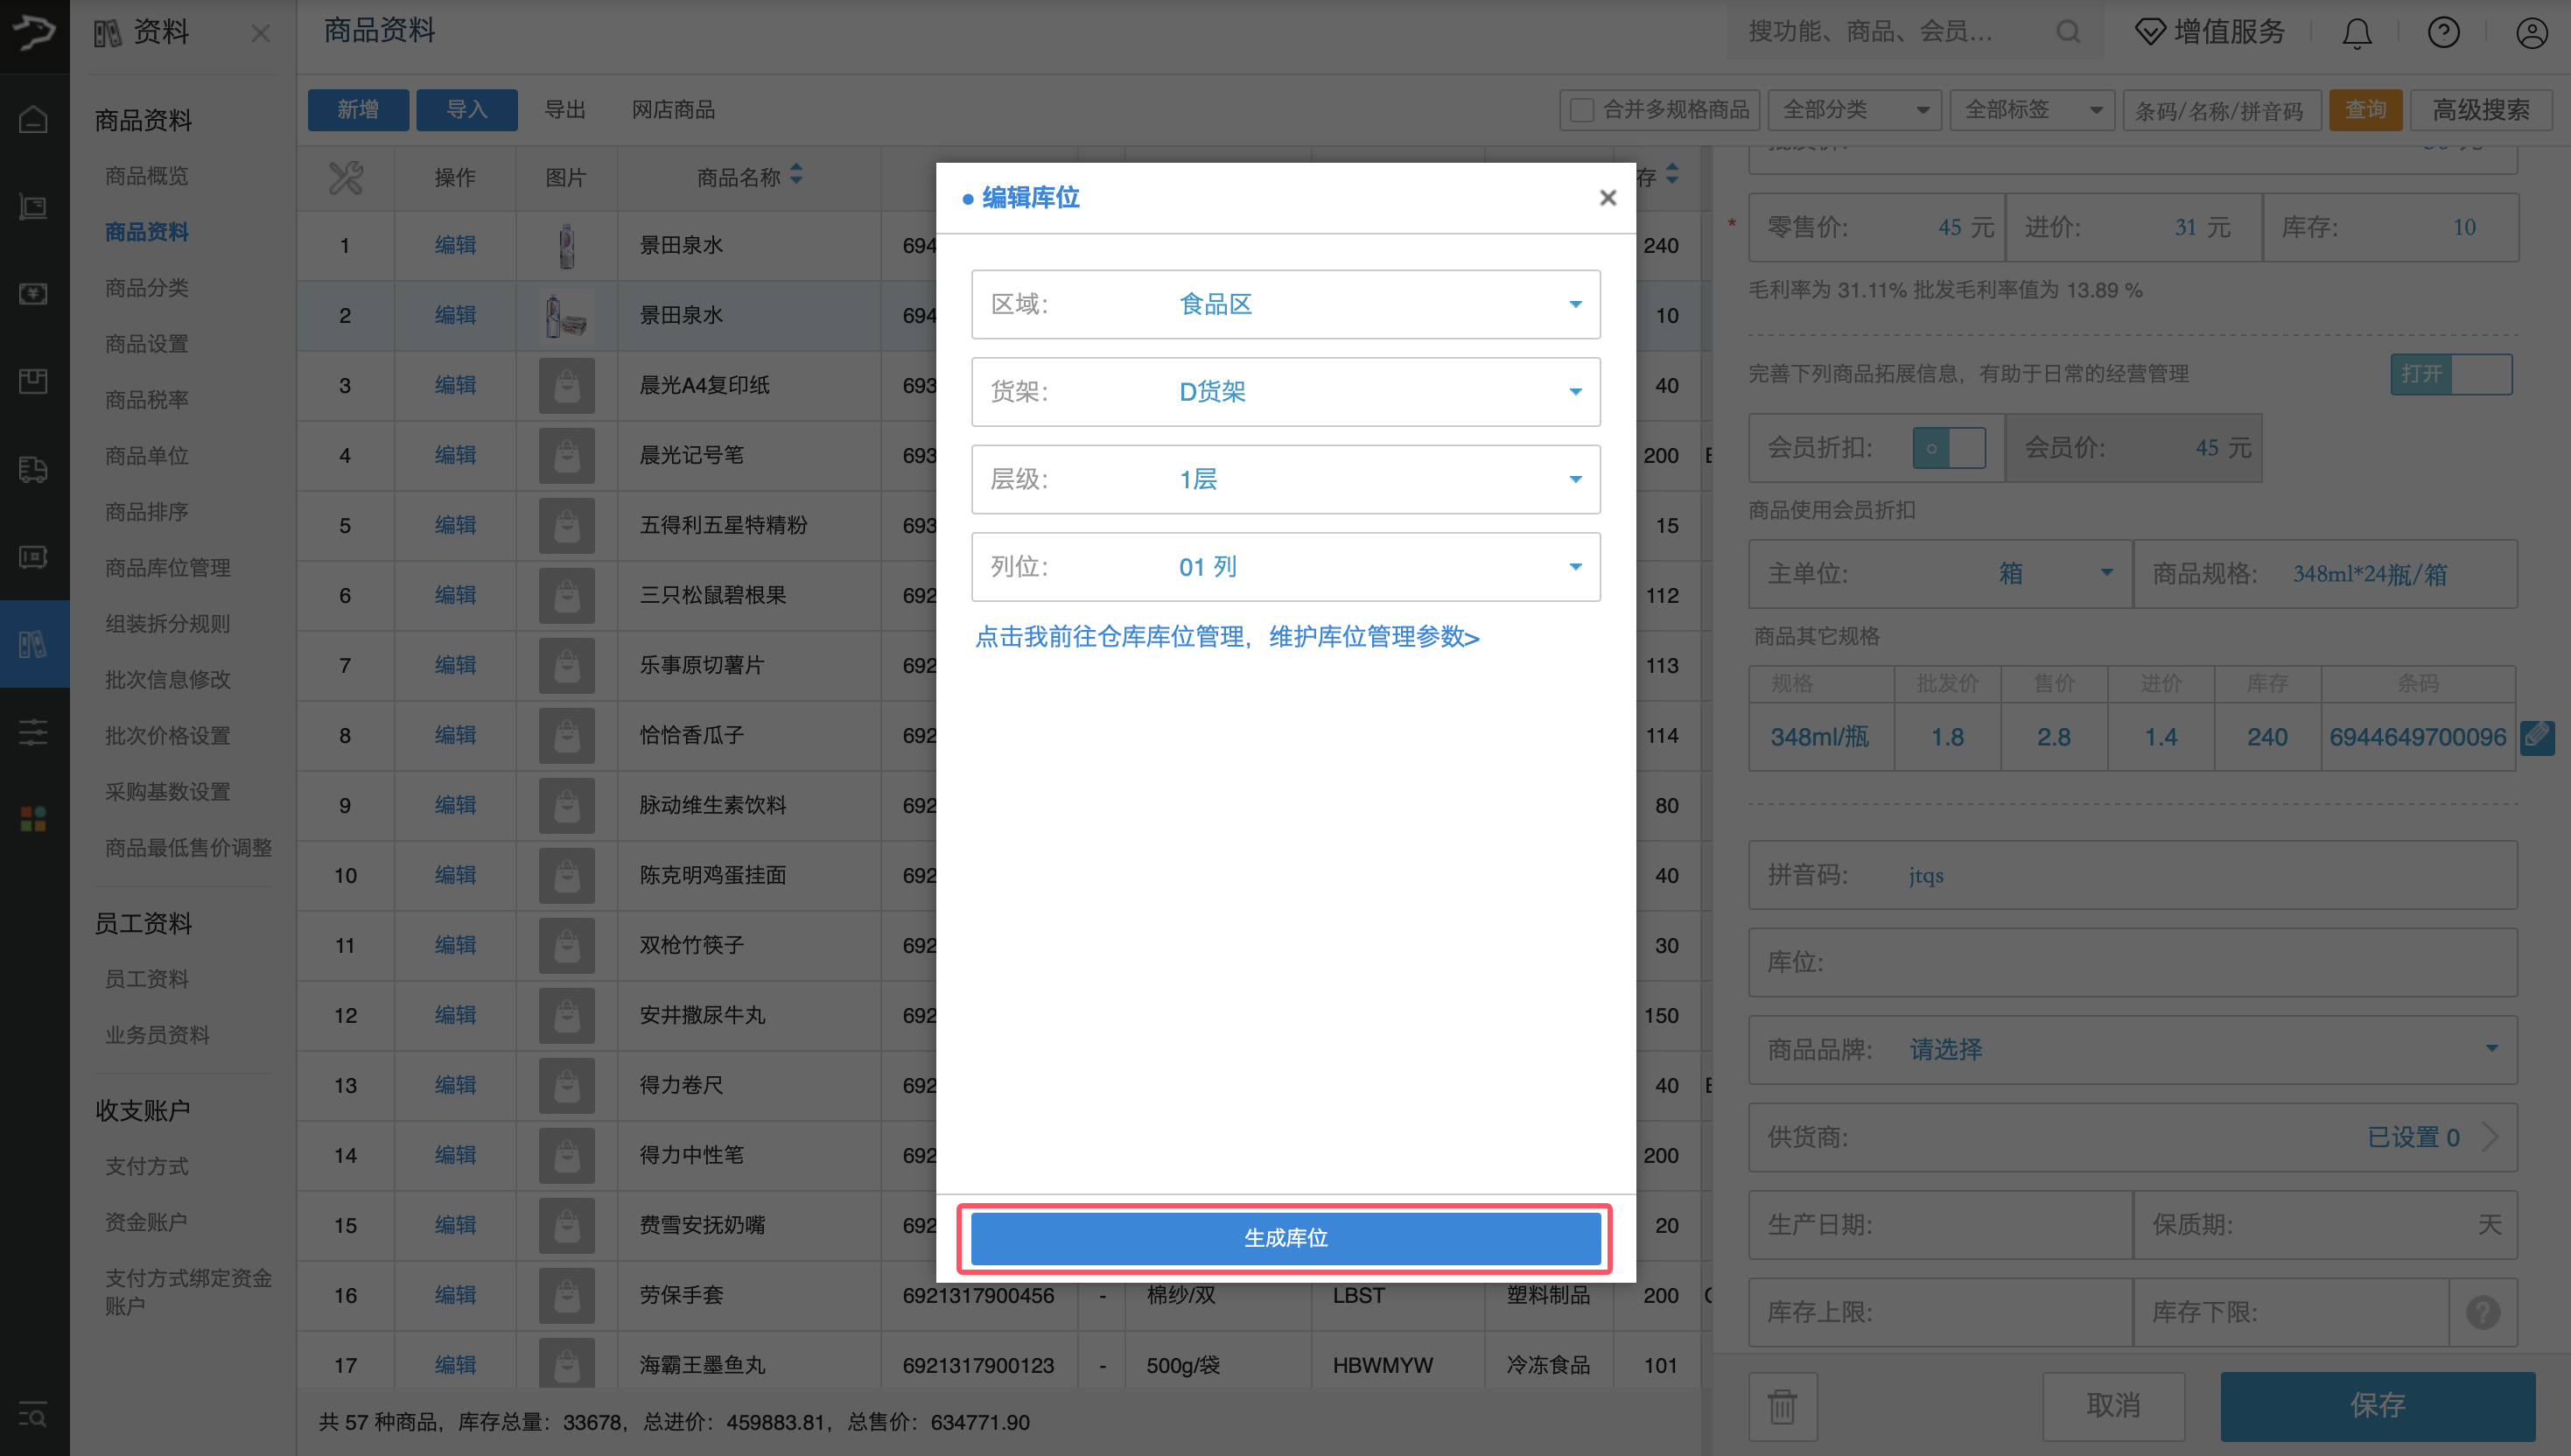Click the magnifier icon in the search bar
The width and height of the screenshot is (2571, 1456).
coord(2068,31)
